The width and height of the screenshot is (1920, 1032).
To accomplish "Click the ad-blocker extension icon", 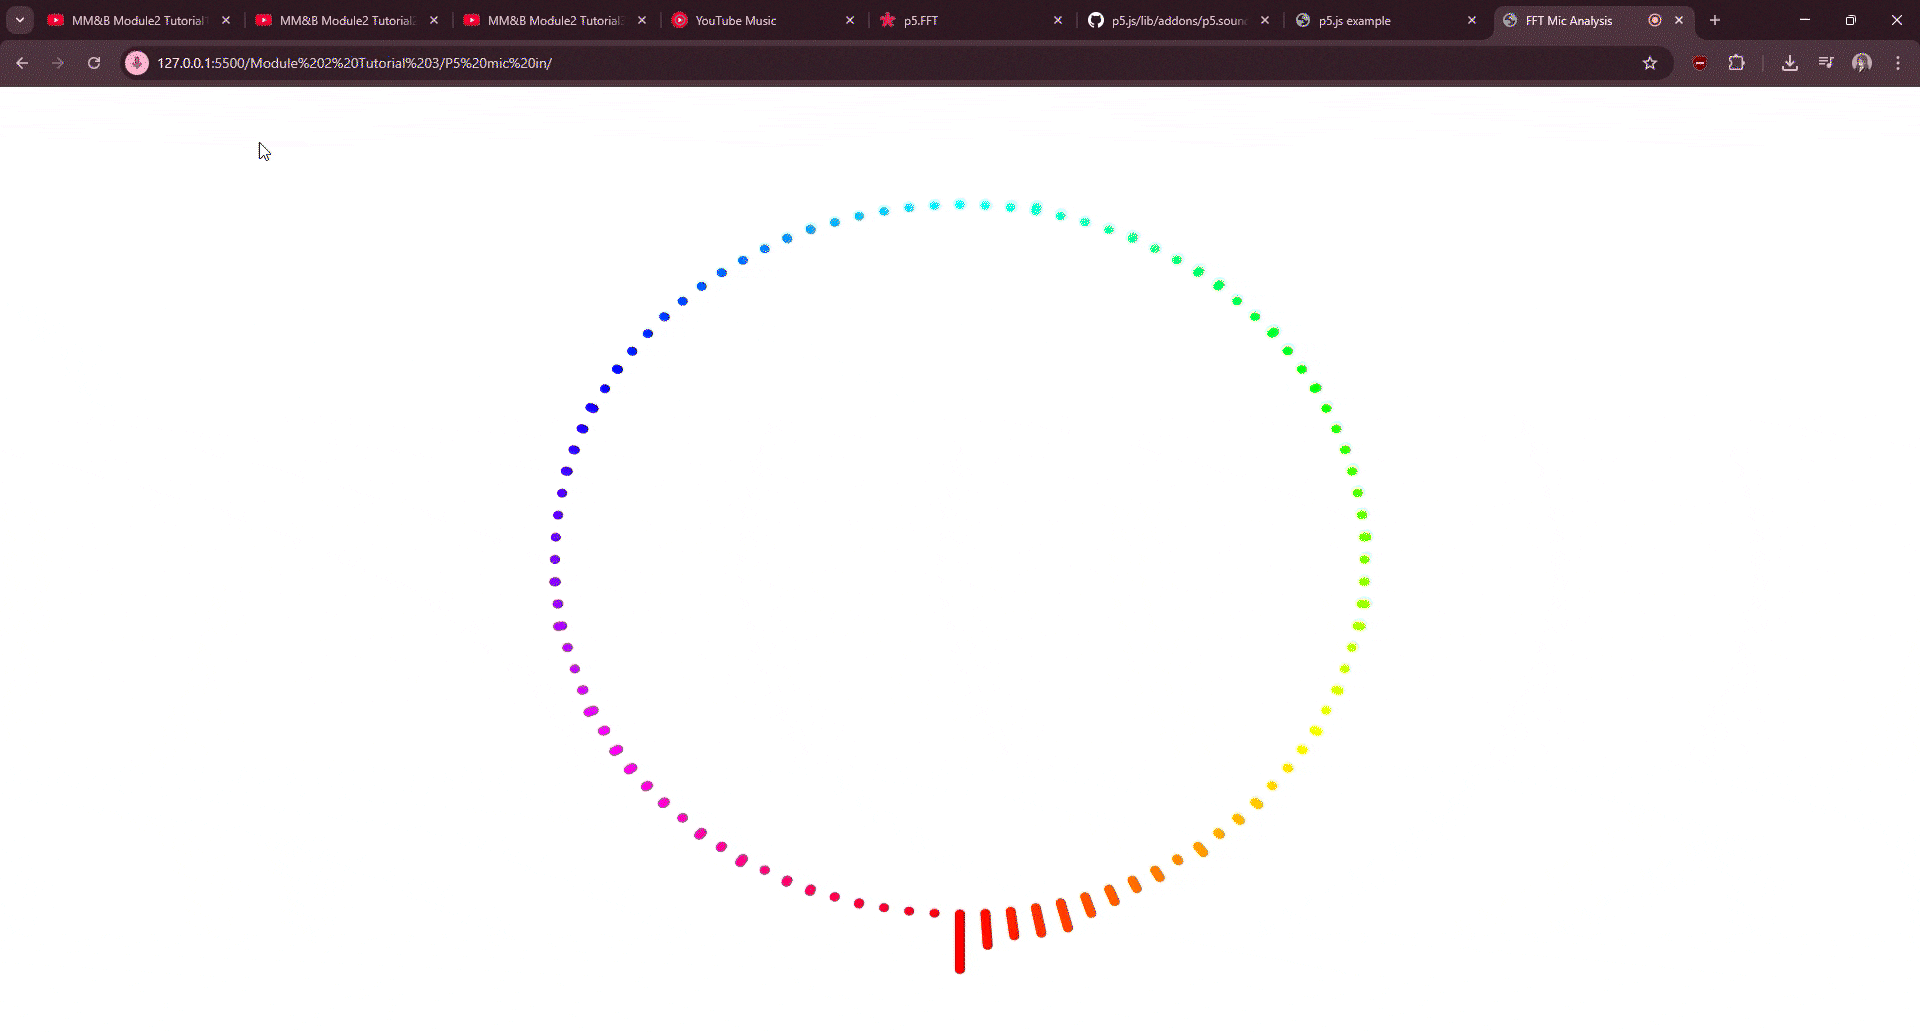I will (x=1699, y=62).
